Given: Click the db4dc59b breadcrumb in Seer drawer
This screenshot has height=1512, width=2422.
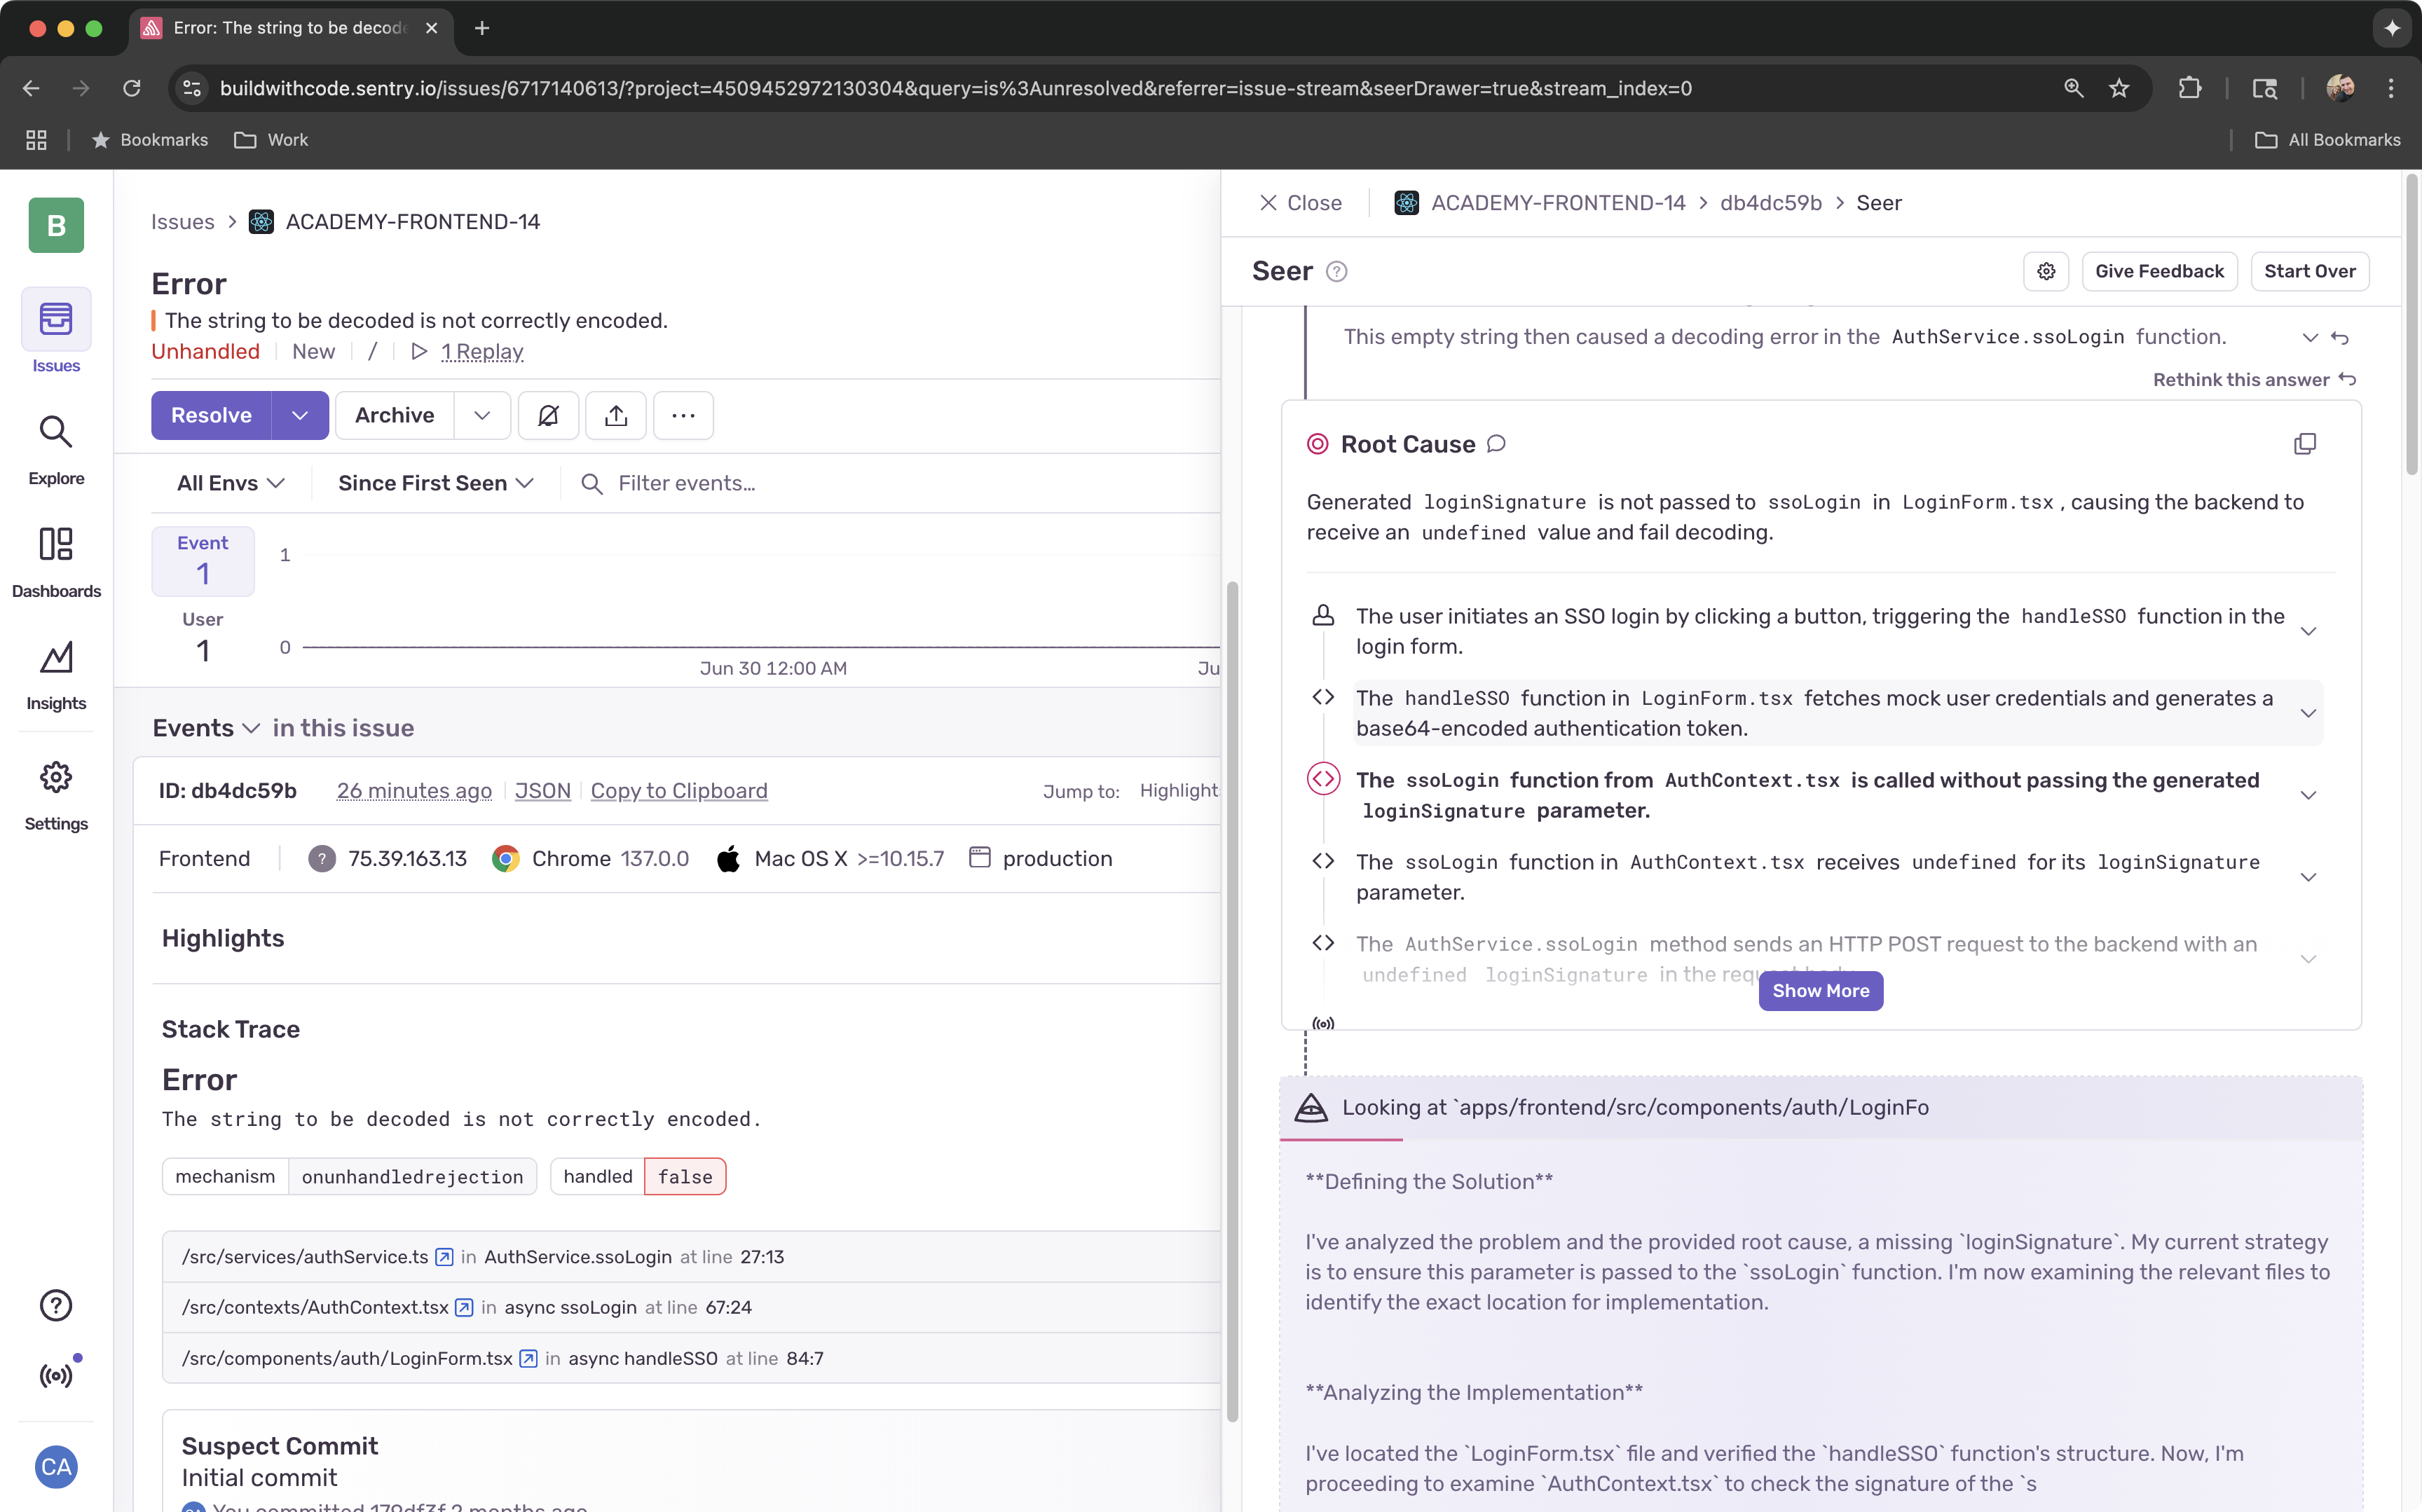Looking at the screenshot, I should click(1770, 202).
